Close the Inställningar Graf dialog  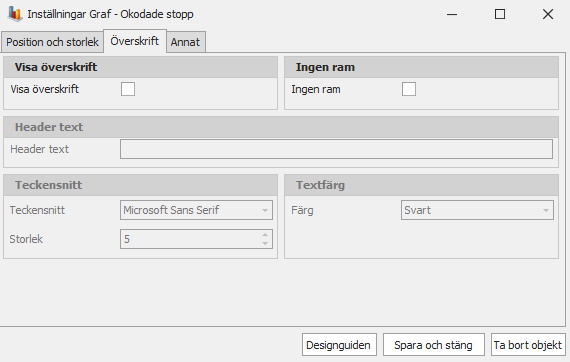548,14
